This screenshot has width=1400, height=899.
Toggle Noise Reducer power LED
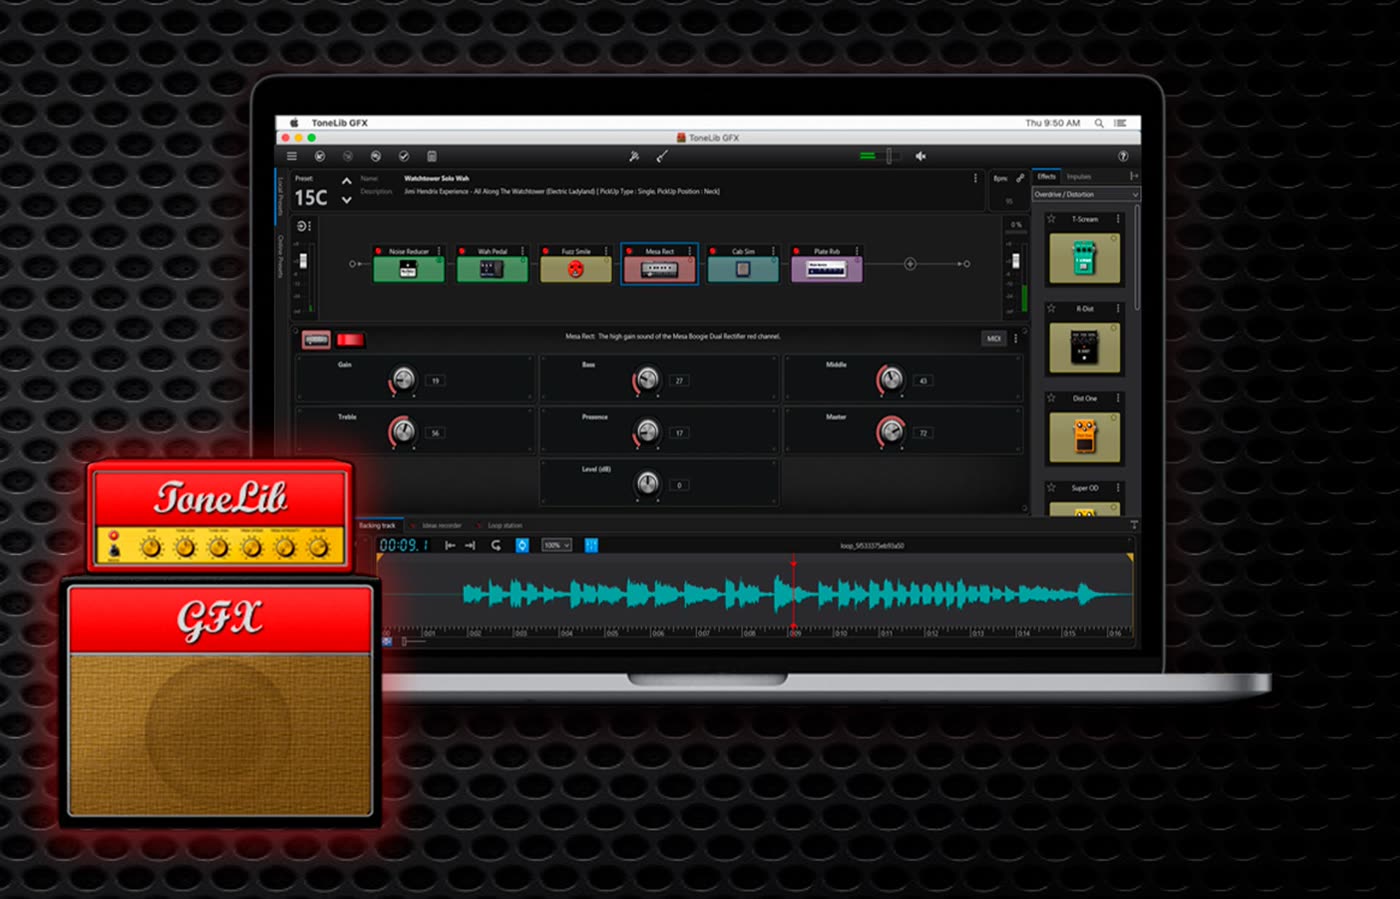pyautogui.click(x=380, y=251)
